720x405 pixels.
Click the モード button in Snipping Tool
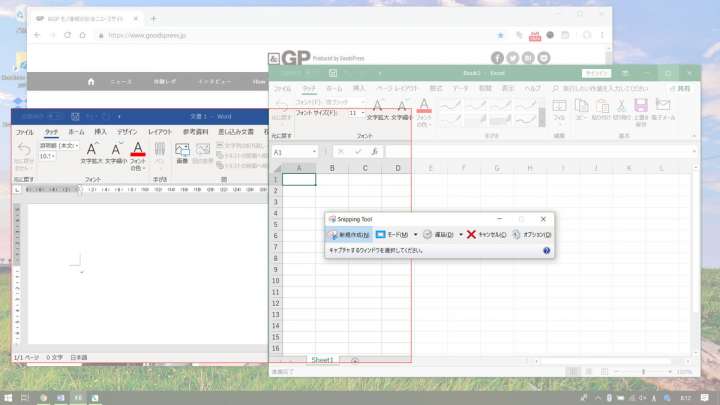(x=392, y=235)
